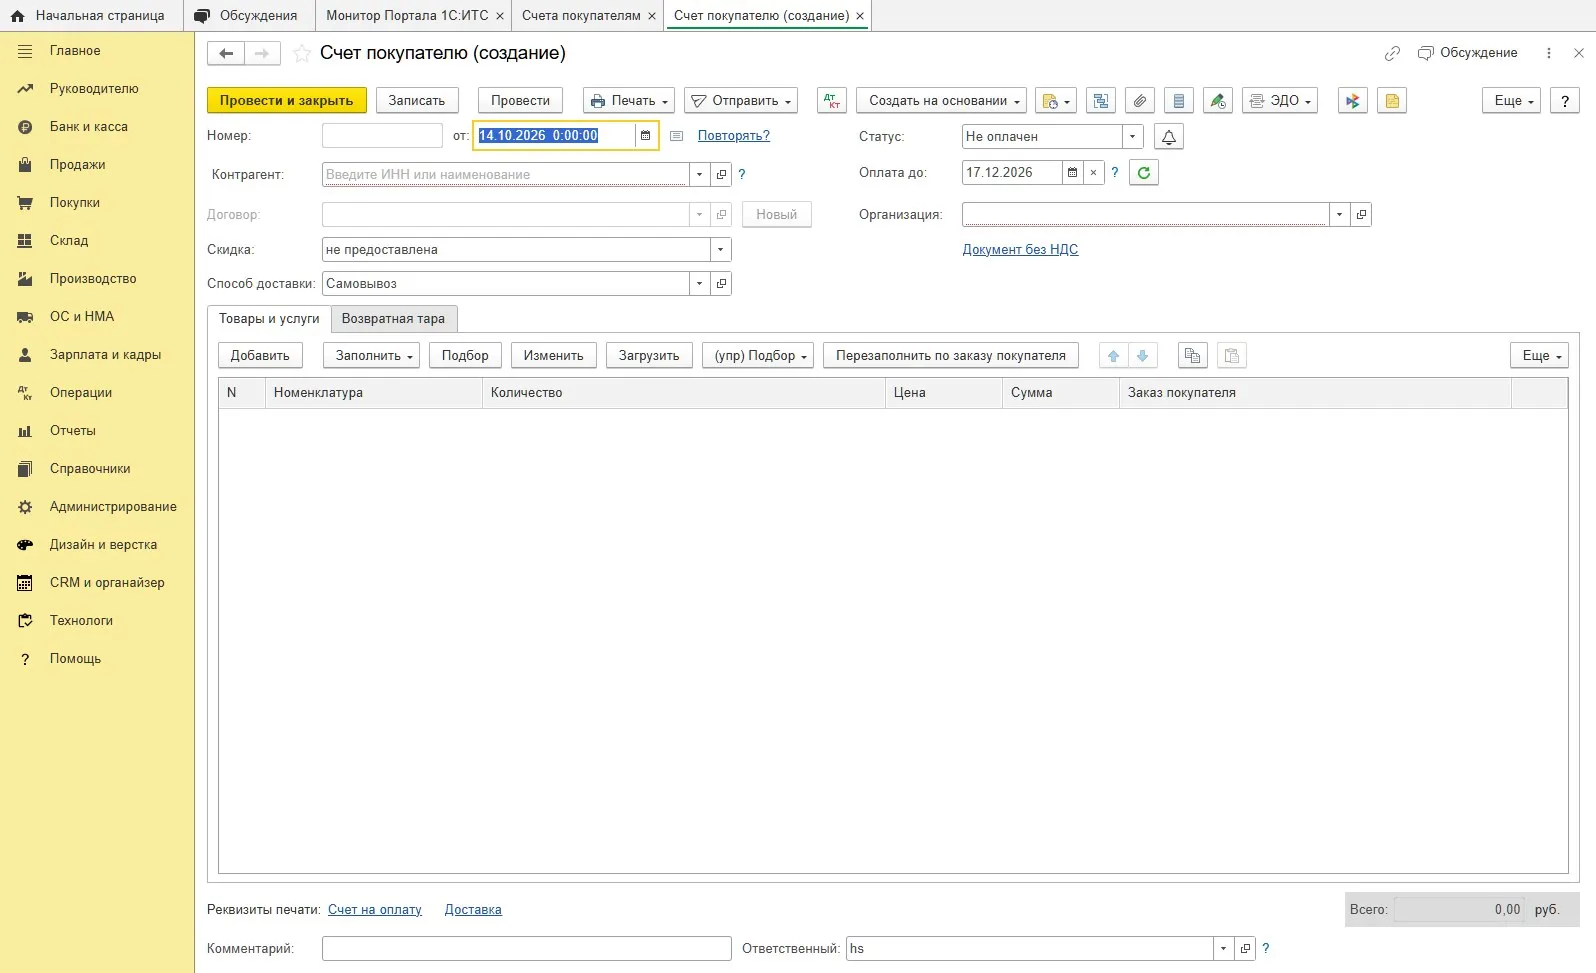Click the back navigation arrow
Viewport: 1596px width, 973px height.
(226, 53)
